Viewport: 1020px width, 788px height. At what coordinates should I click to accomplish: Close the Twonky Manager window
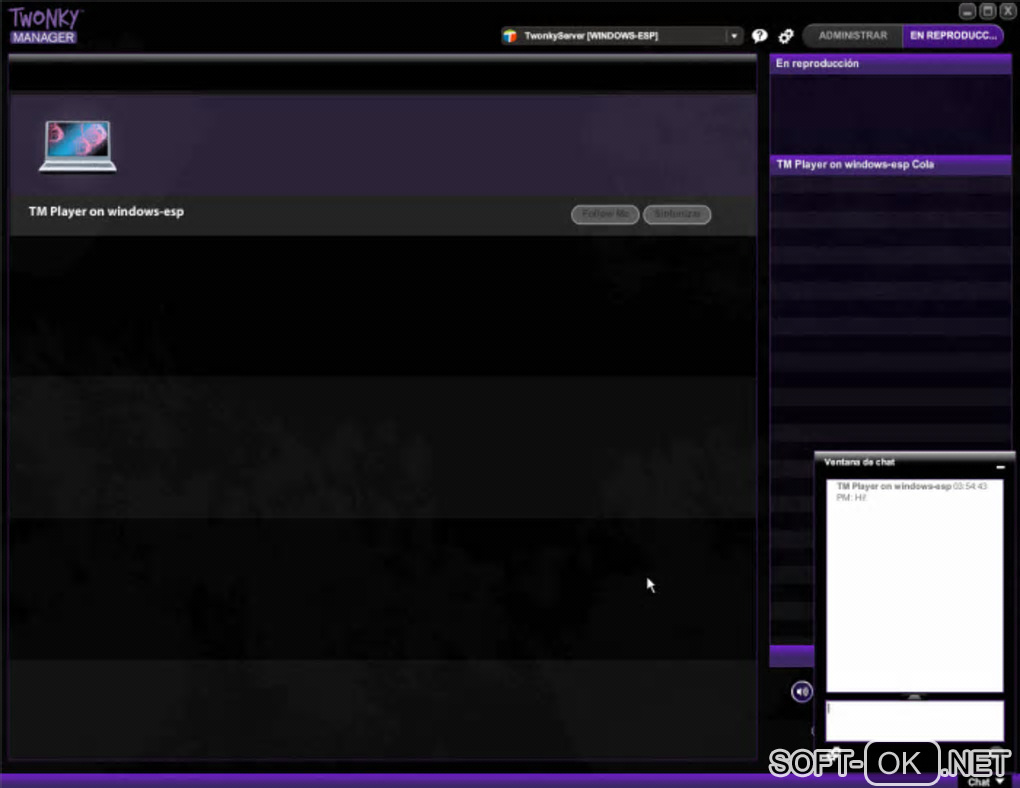(1007, 11)
